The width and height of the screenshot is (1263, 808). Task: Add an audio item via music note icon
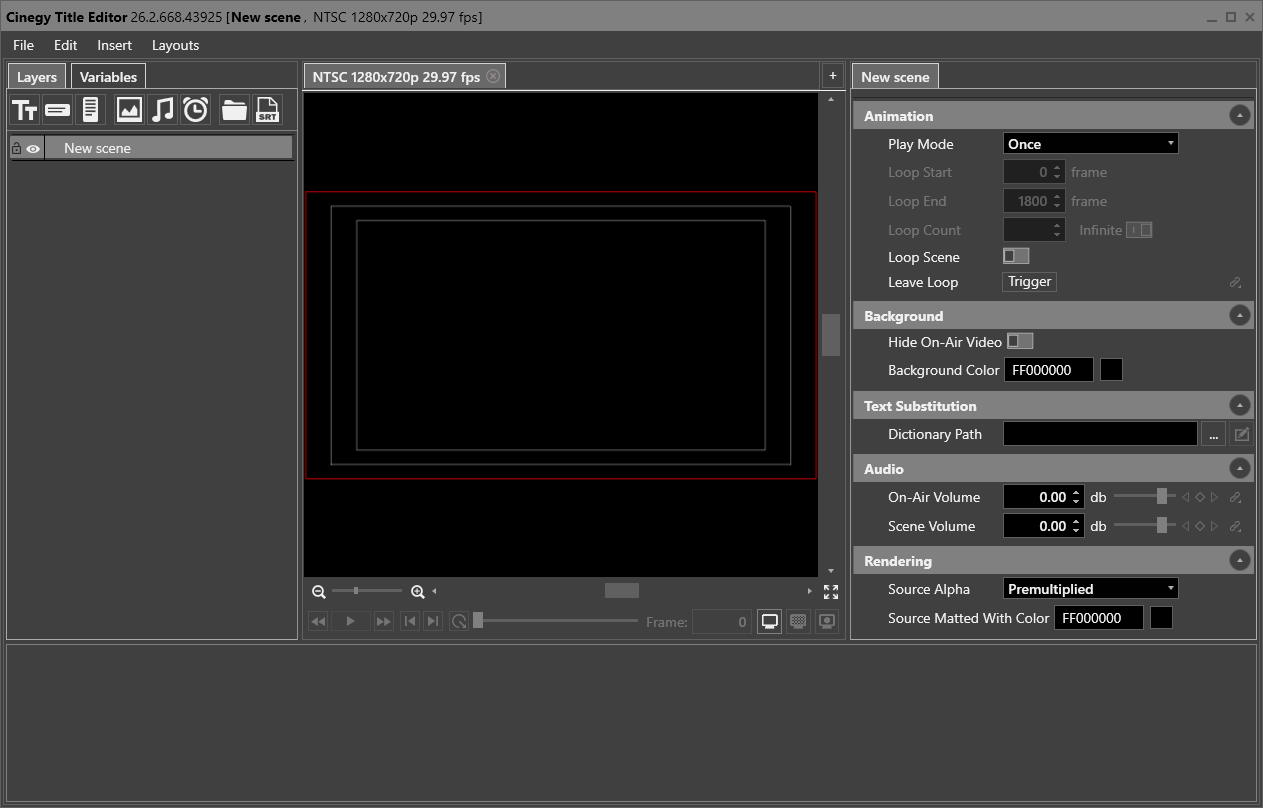(162, 110)
